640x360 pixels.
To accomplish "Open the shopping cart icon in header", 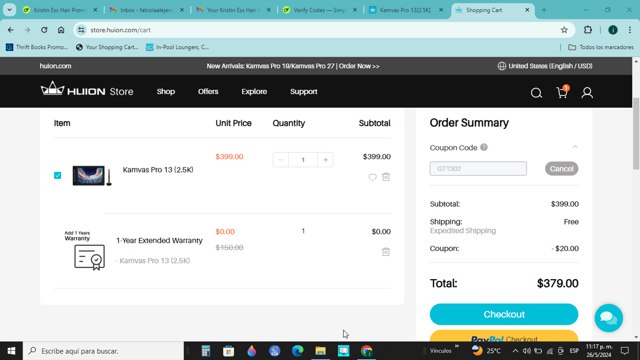I will pos(562,92).
